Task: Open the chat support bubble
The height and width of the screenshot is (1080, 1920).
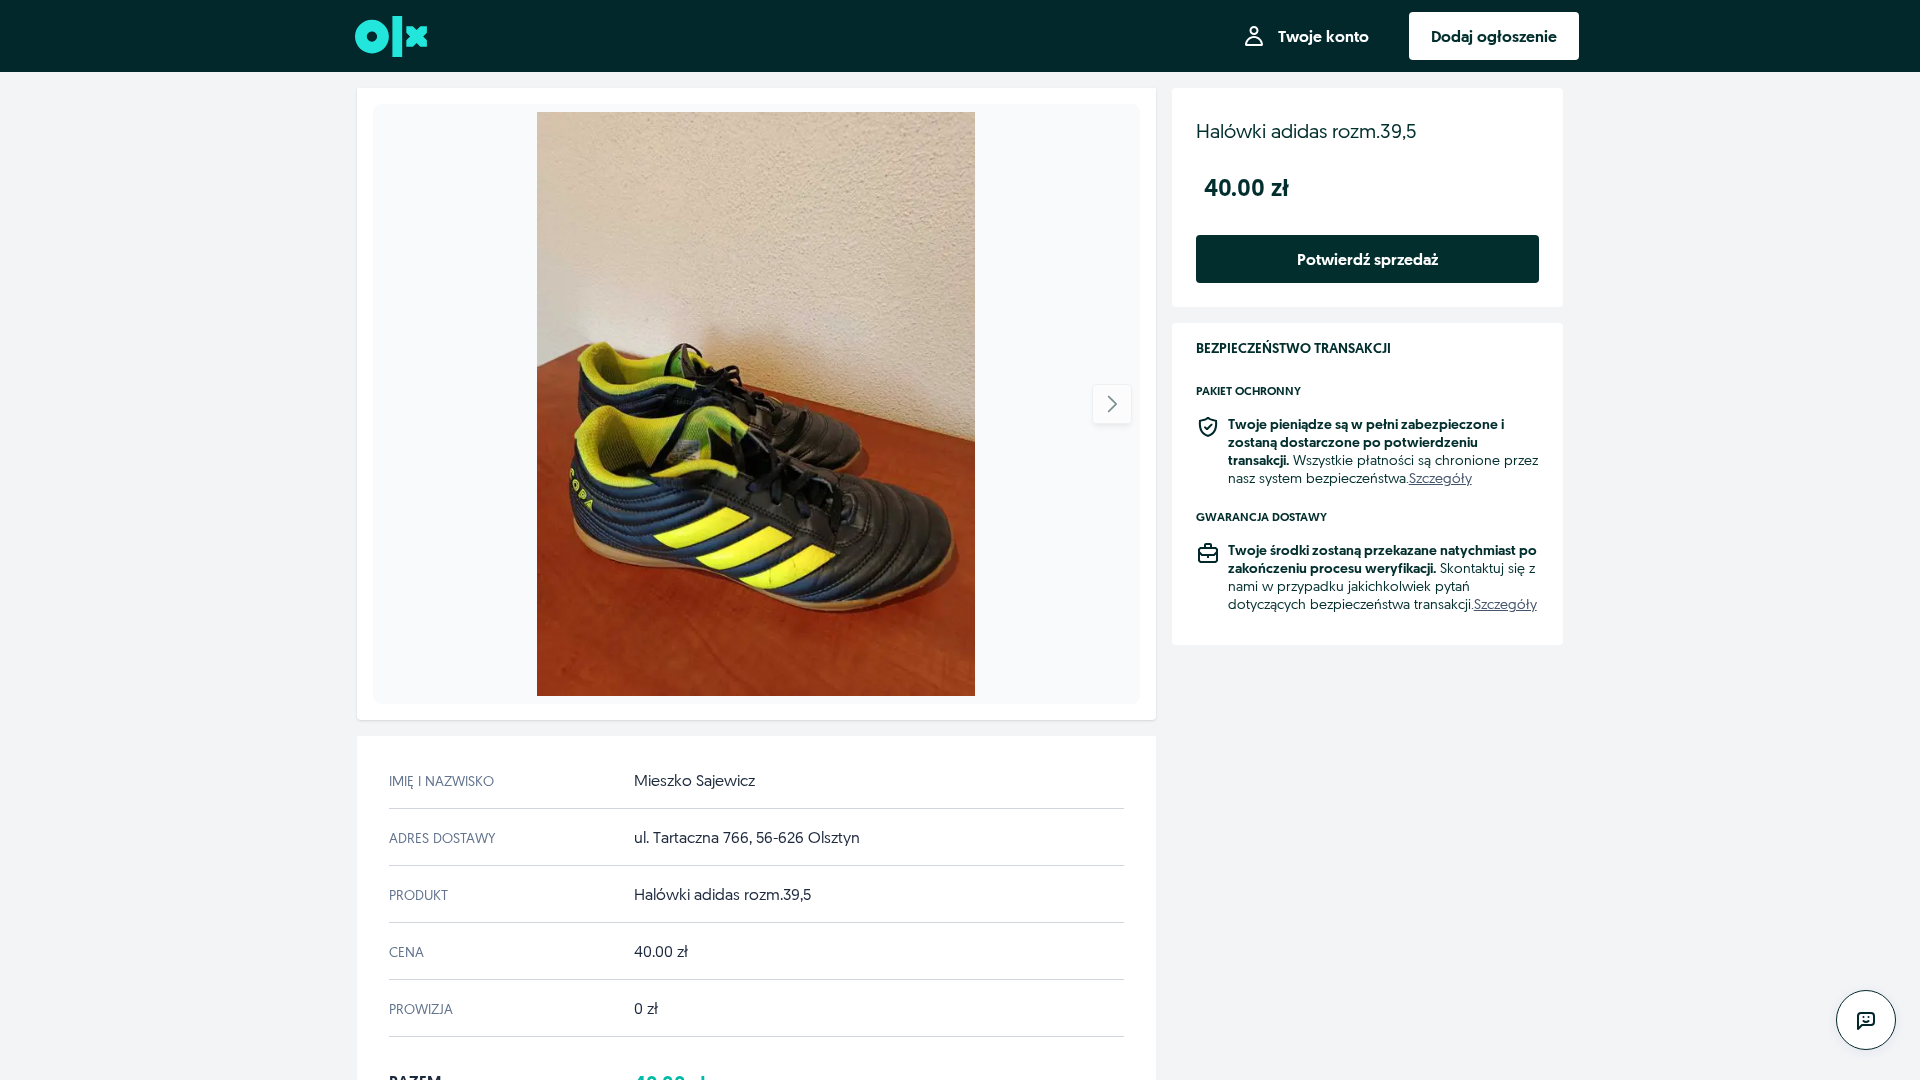Action: [1865, 1020]
